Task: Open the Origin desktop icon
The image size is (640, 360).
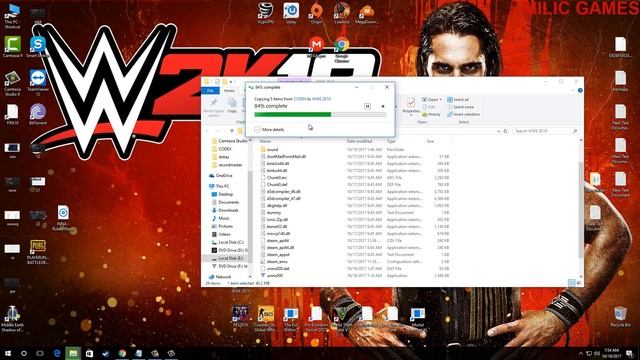Action: (x=316, y=13)
